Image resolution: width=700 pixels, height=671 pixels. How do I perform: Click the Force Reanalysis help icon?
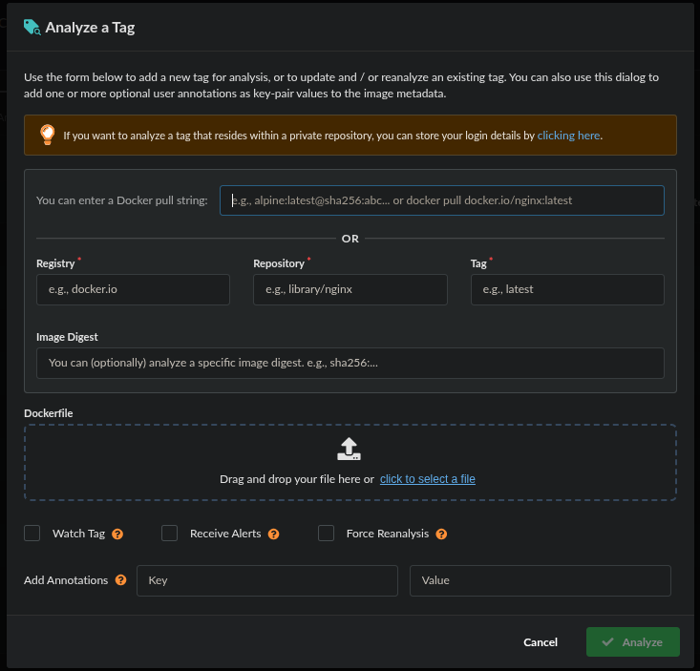pos(442,534)
